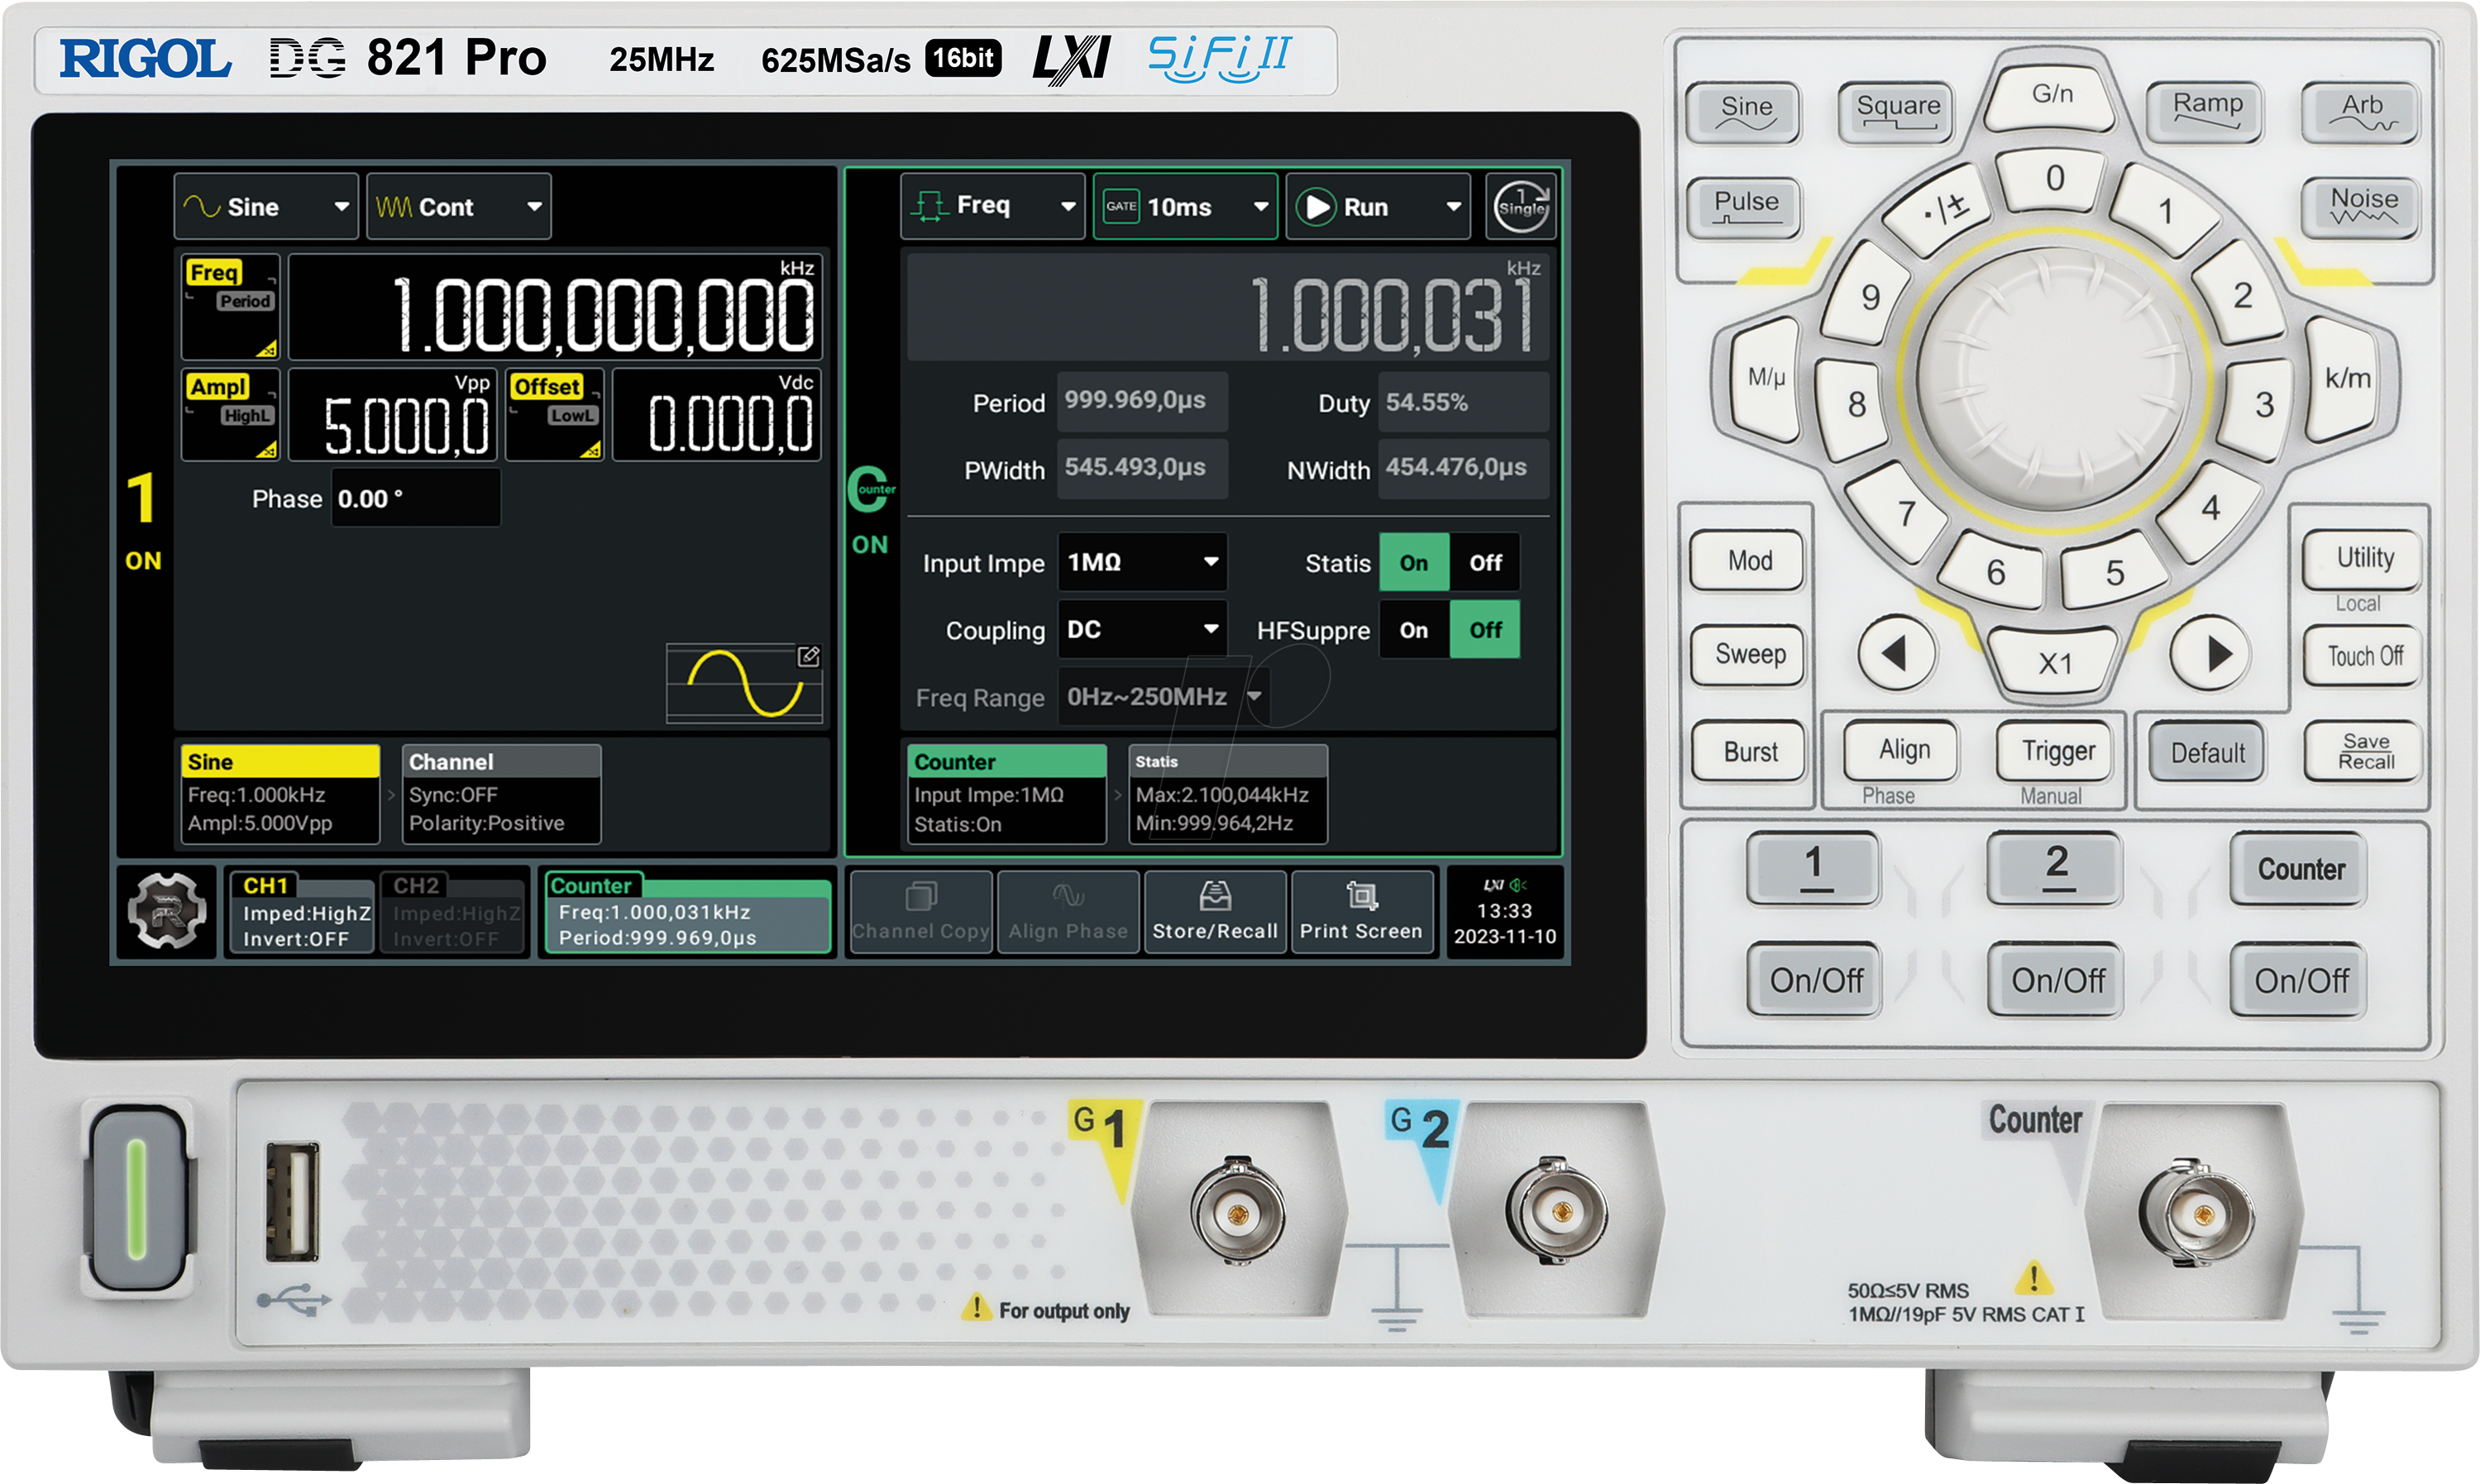This screenshot has height=1484, width=2480.
Task: Tap the Rigol logo icon at bottom left
Action: pyautogui.click(x=166, y=911)
